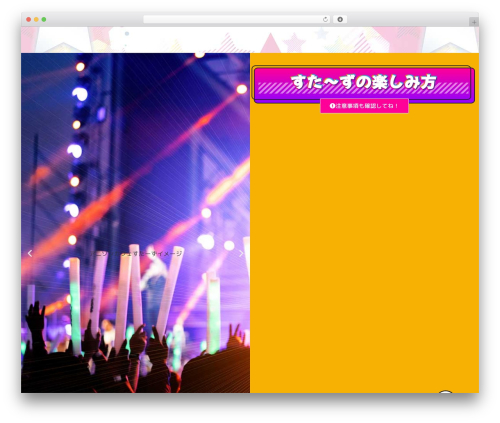Image resolution: width=500 pixels, height=423 pixels.
Task: Click the すた〜ずの楽しみ方 heading banner
Action: pos(363,84)
